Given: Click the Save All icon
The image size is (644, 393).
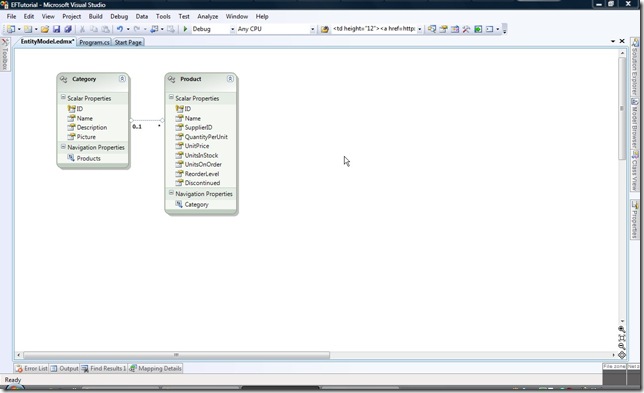Looking at the screenshot, I should pyautogui.click(x=68, y=29).
